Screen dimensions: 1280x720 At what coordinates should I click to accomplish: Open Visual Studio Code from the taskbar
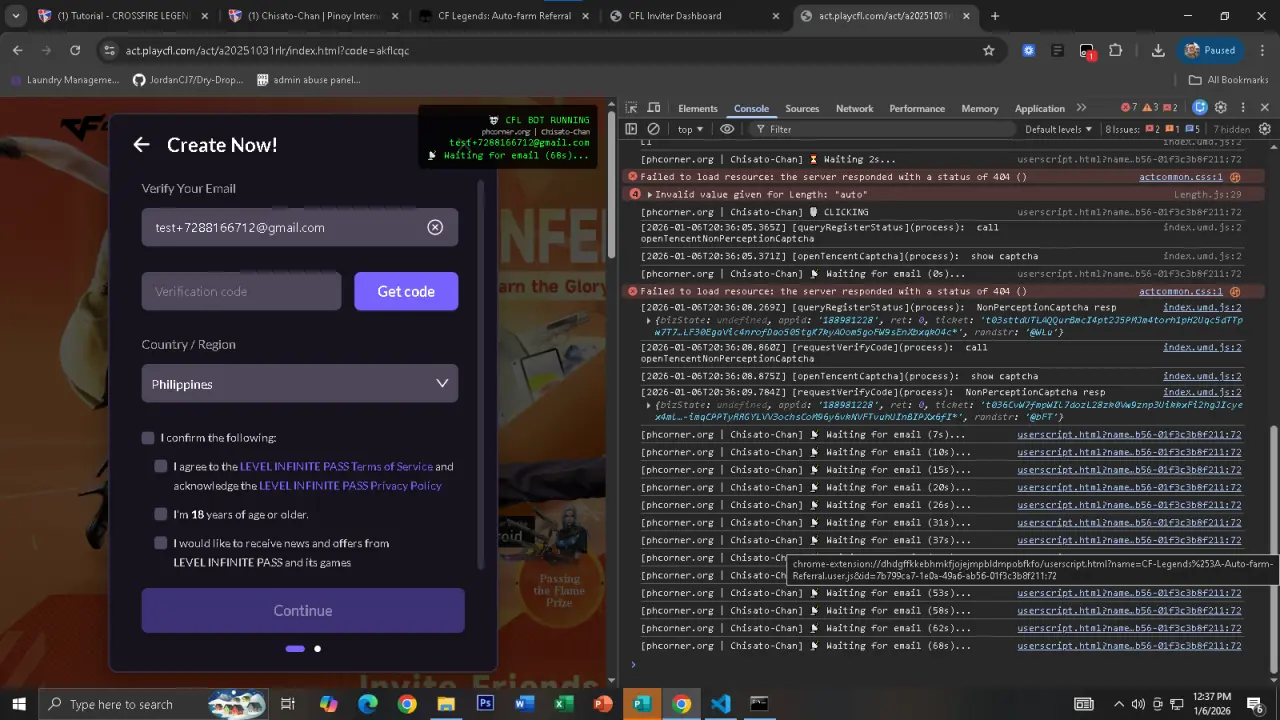720,704
